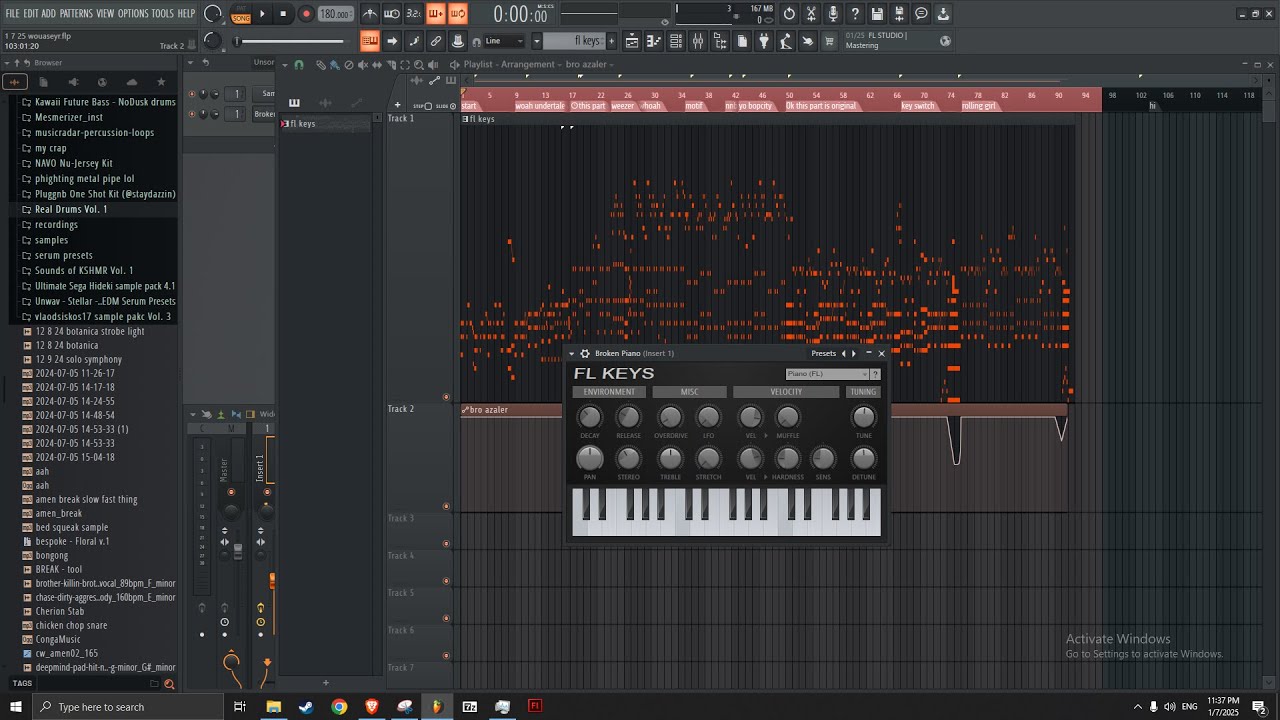Screen dimensions: 1280x720
Task: Open the VIEW menu
Action: pyautogui.click(x=105, y=13)
